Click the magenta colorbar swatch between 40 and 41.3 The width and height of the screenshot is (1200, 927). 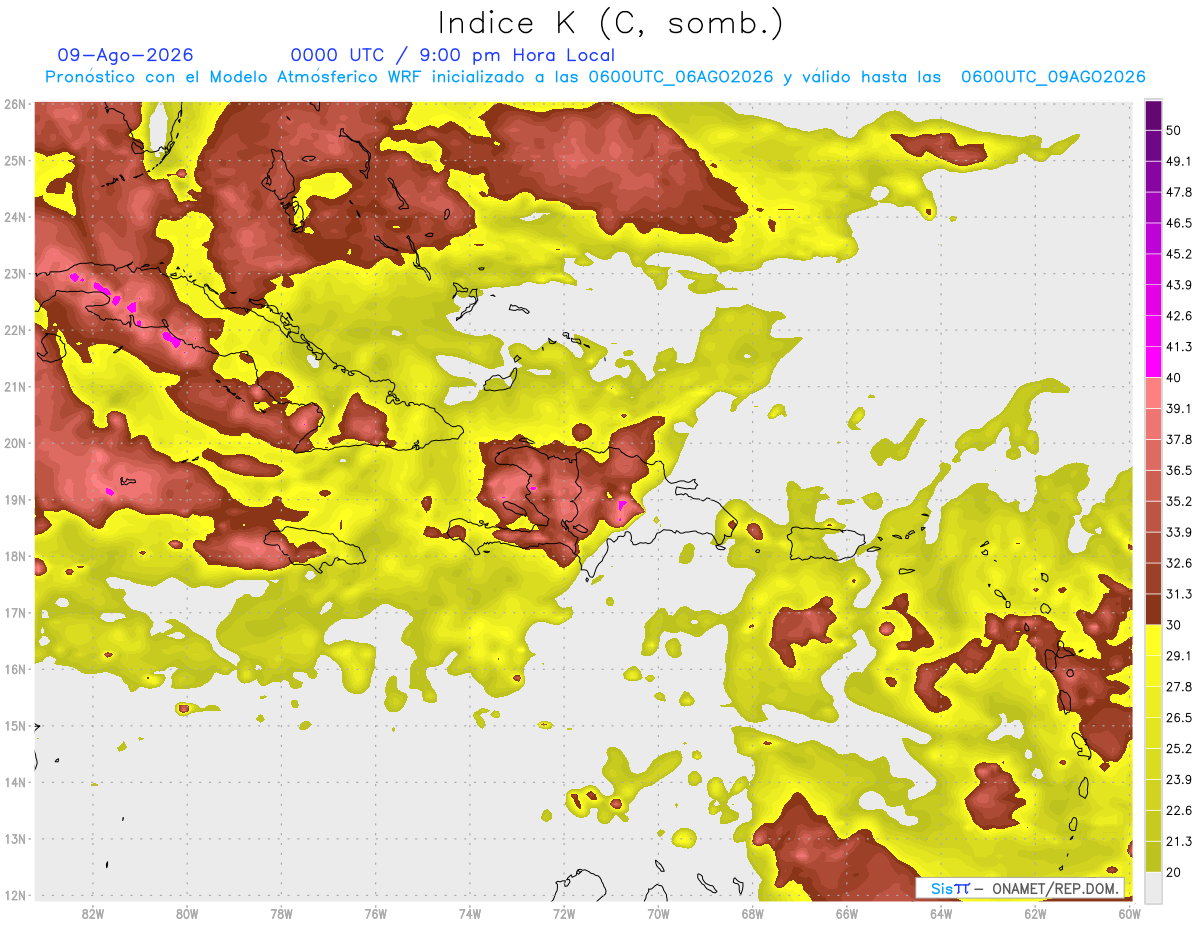click(1153, 362)
